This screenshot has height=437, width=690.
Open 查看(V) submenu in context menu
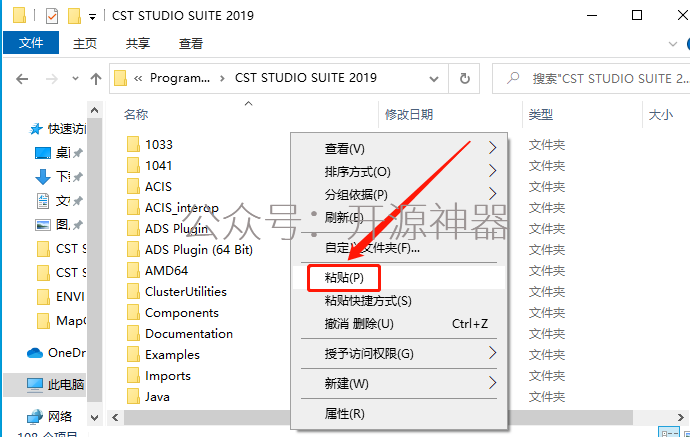point(399,148)
